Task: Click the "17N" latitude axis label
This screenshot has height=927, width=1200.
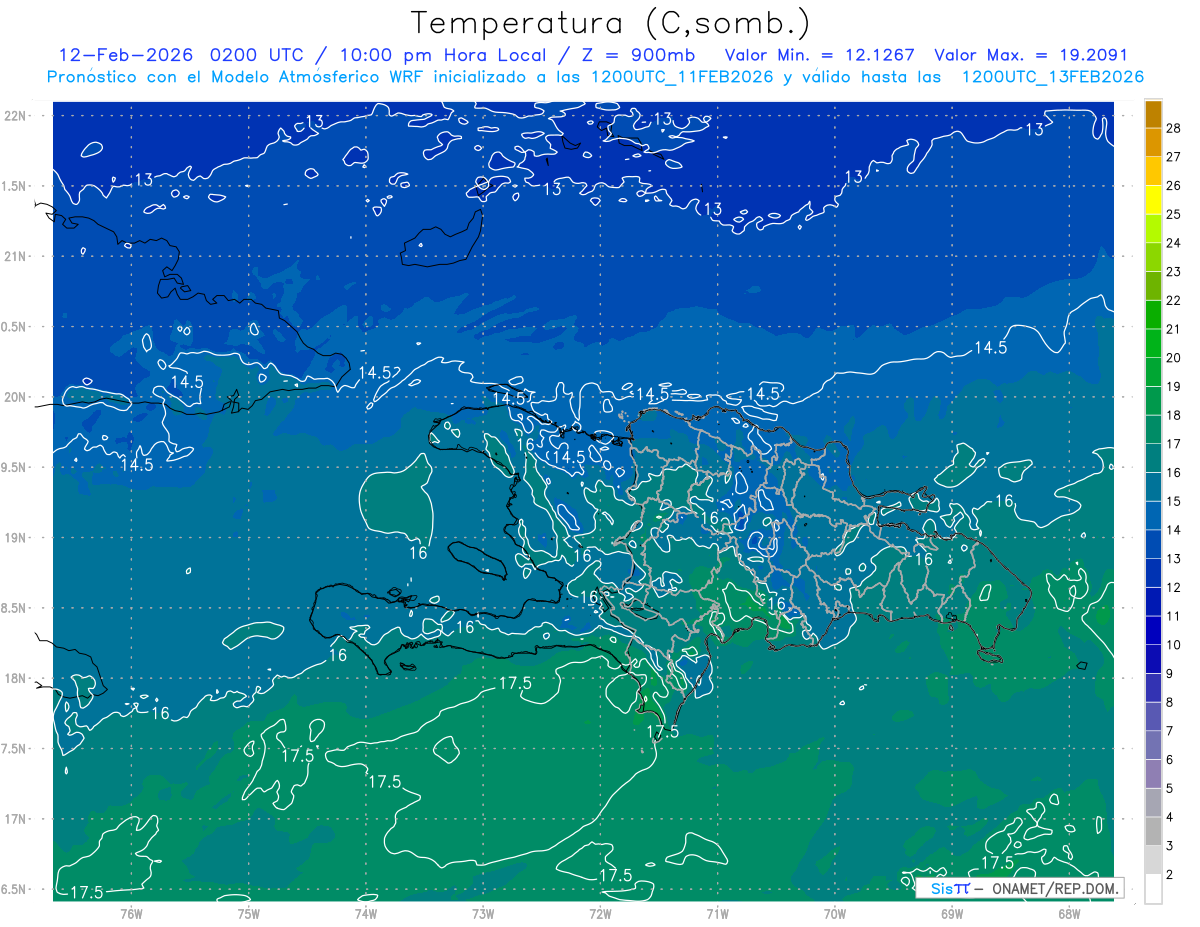Action: tap(16, 819)
